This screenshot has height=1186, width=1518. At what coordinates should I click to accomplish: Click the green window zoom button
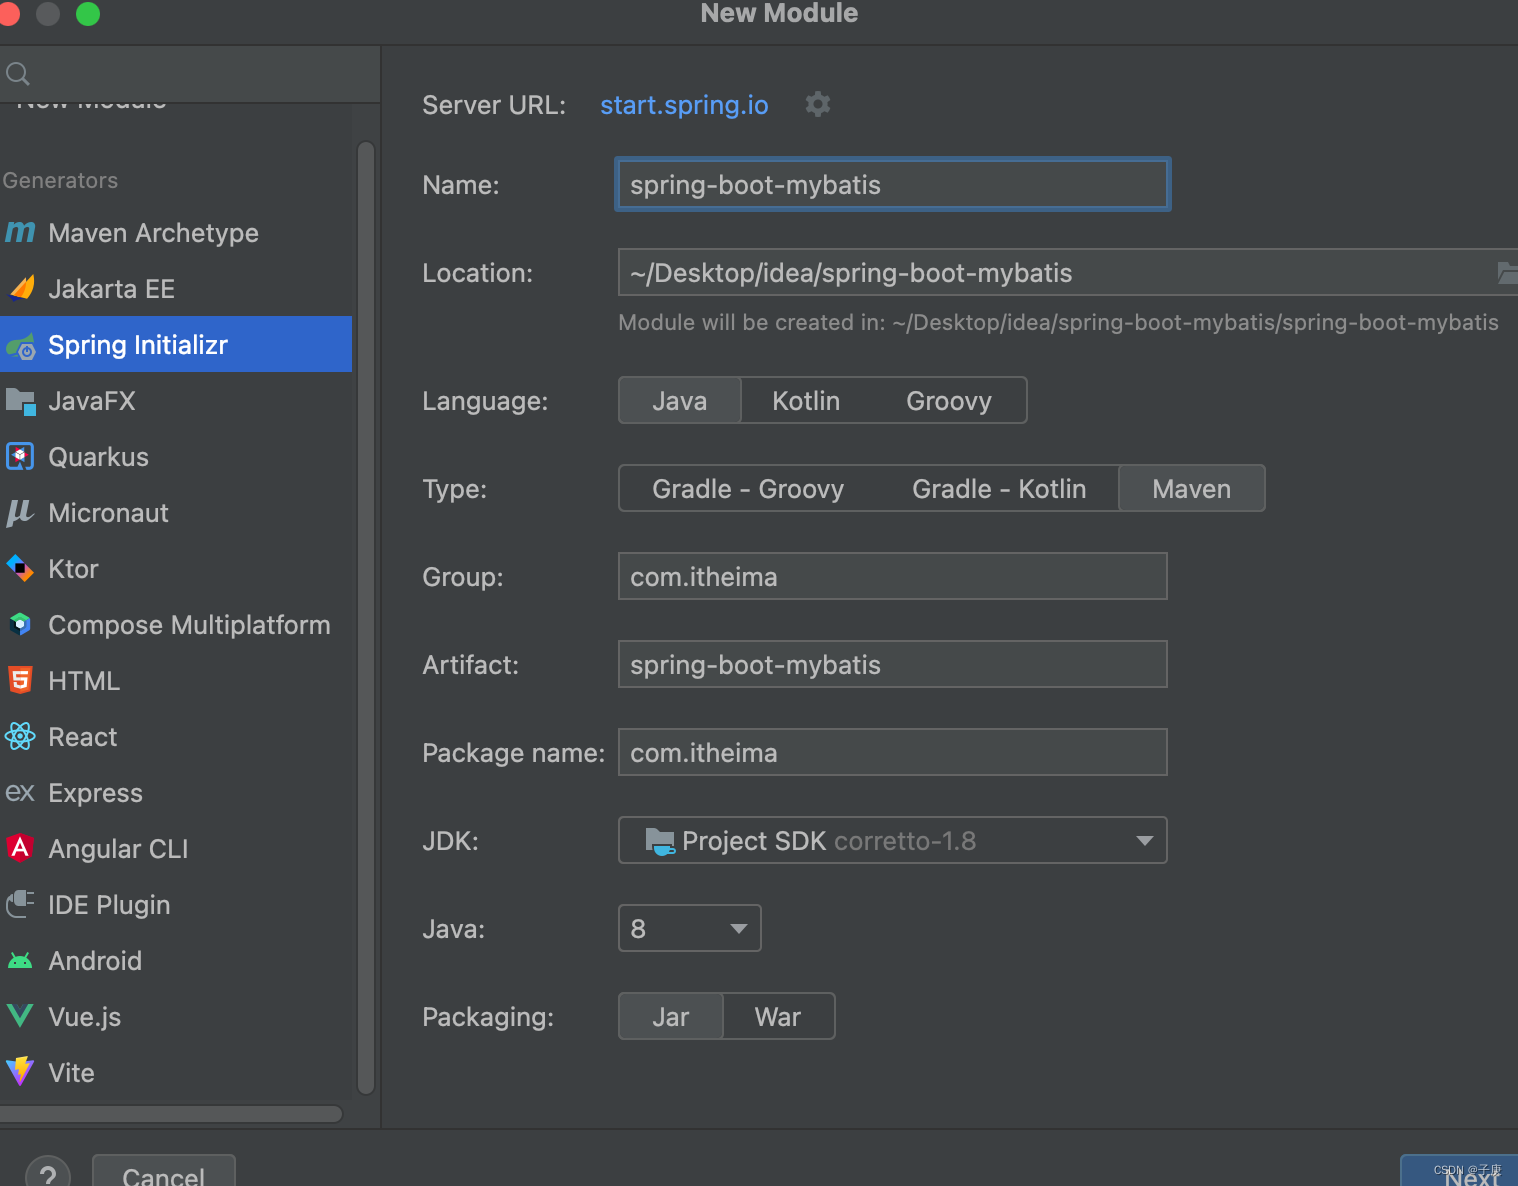coord(88,14)
